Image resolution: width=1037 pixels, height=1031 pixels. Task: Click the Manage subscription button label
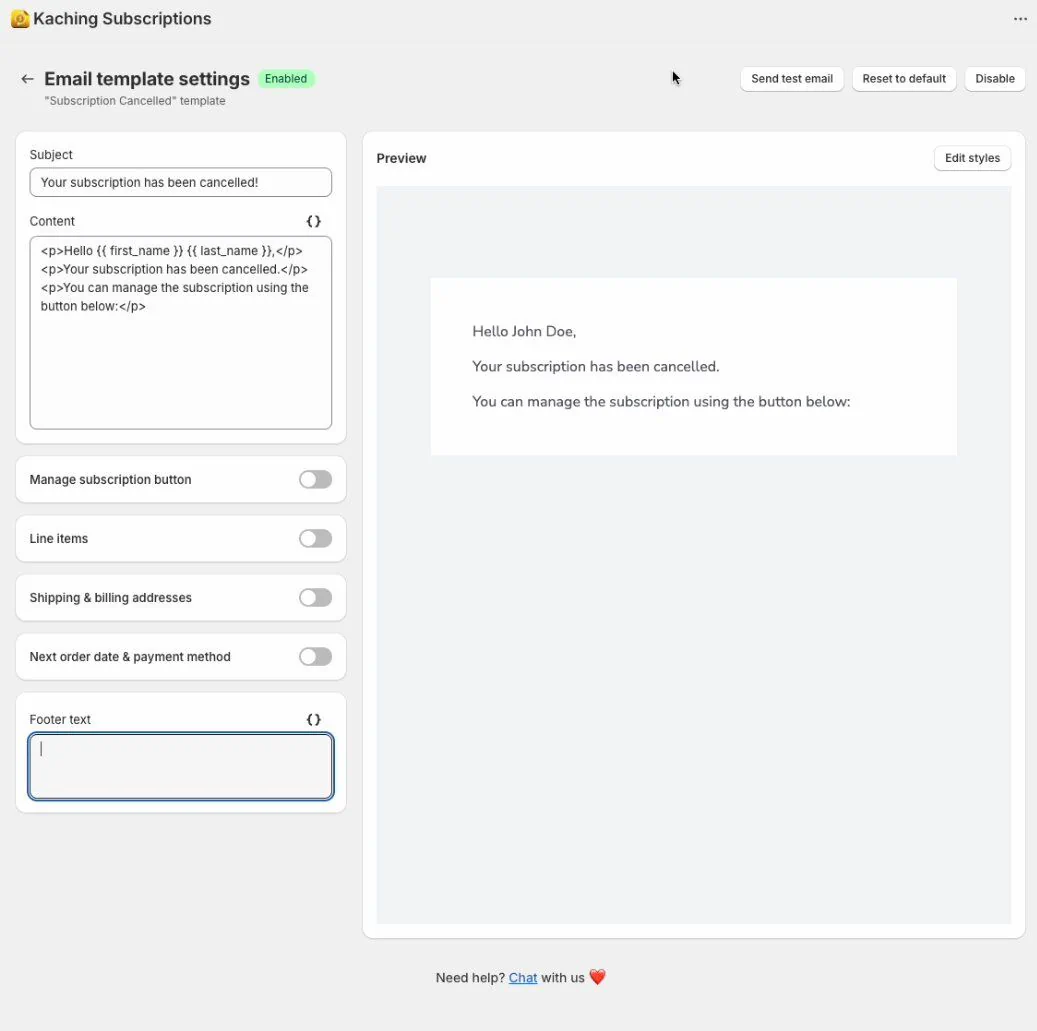pyautogui.click(x=110, y=479)
